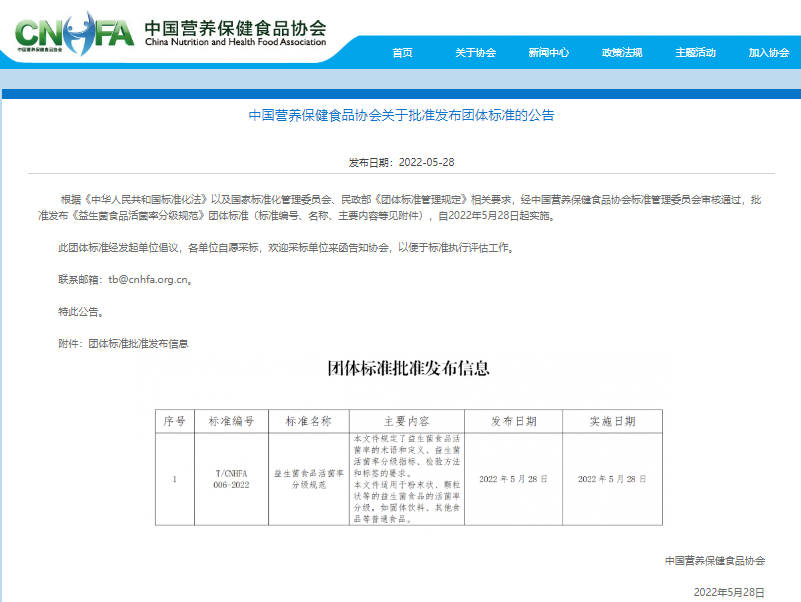Image resolution: width=801 pixels, height=602 pixels.
Task: Click the 序号 column header
Action: pyautogui.click(x=174, y=421)
